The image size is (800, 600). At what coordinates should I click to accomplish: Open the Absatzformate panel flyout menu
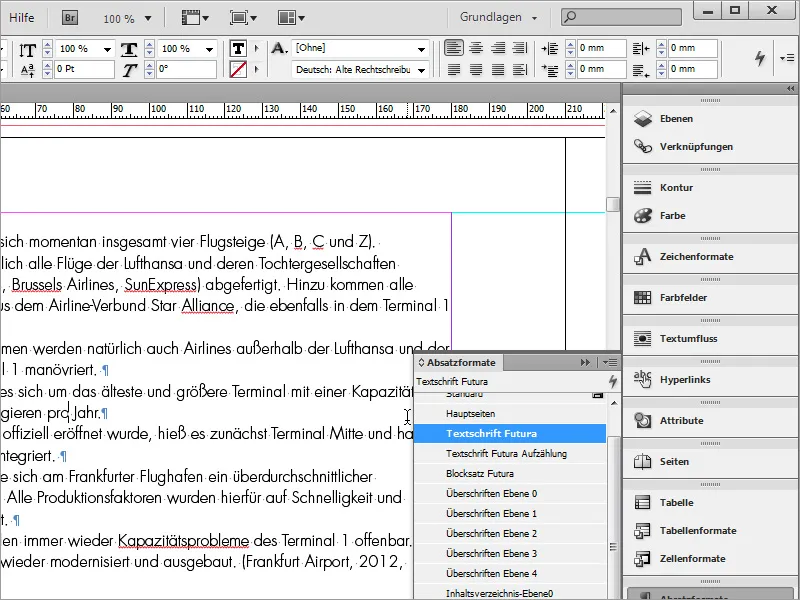pos(610,363)
